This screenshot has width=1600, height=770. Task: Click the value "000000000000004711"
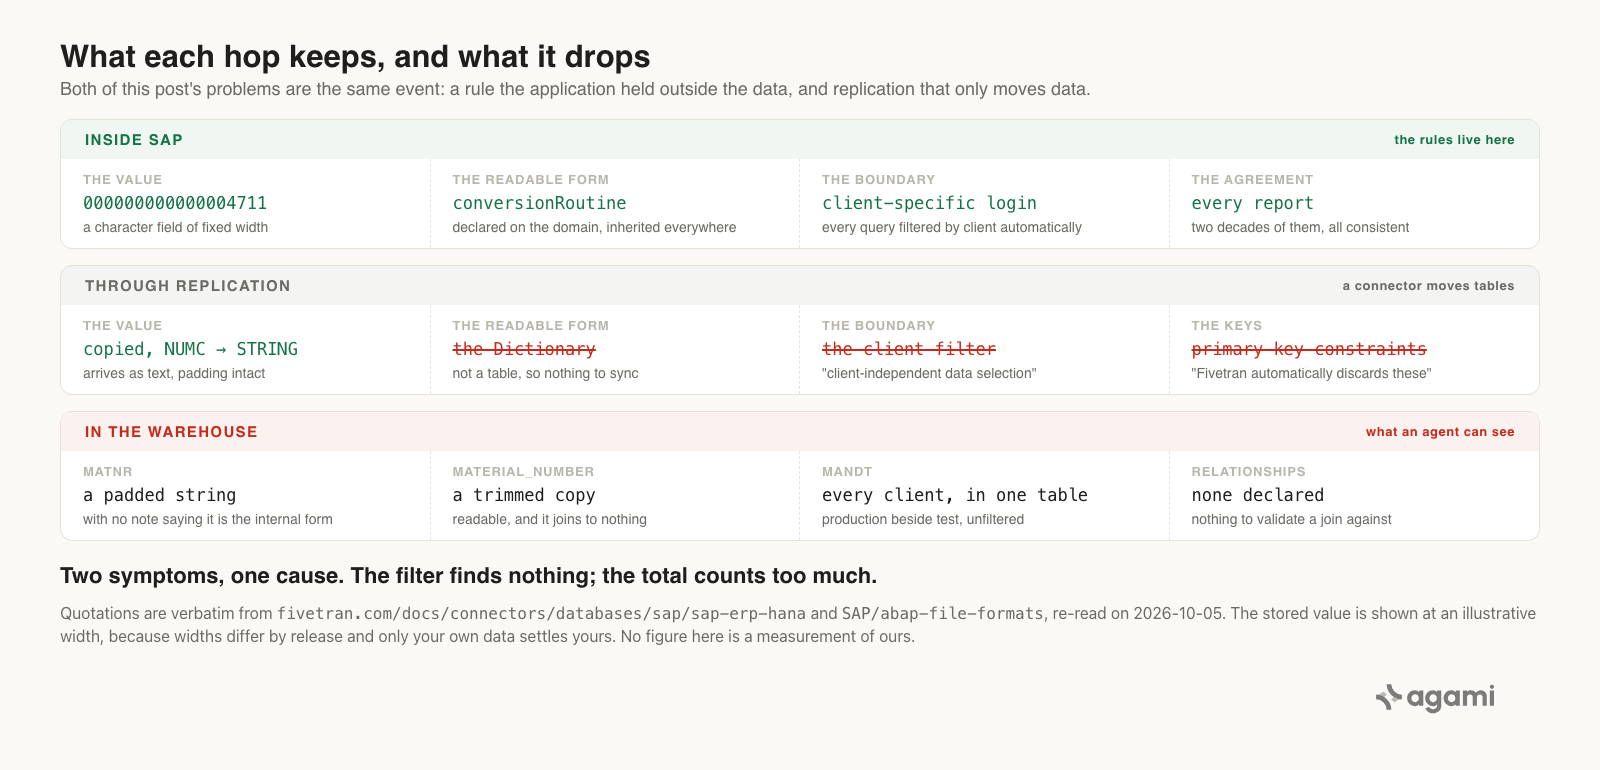point(175,203)
